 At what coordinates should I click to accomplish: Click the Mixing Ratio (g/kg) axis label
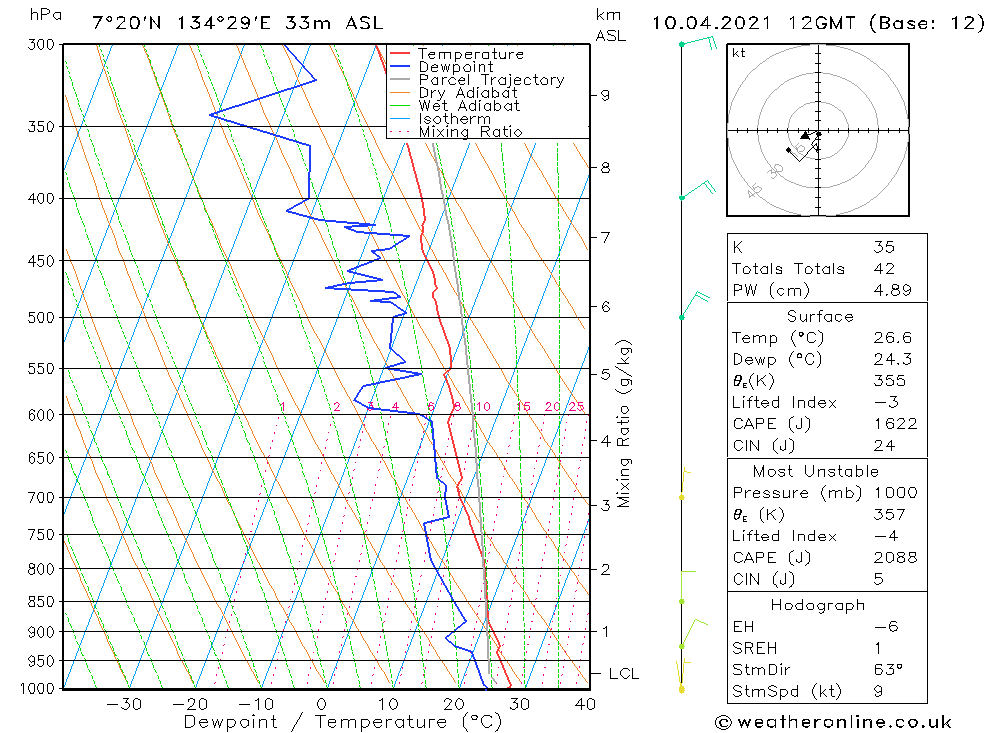point(623,424)
